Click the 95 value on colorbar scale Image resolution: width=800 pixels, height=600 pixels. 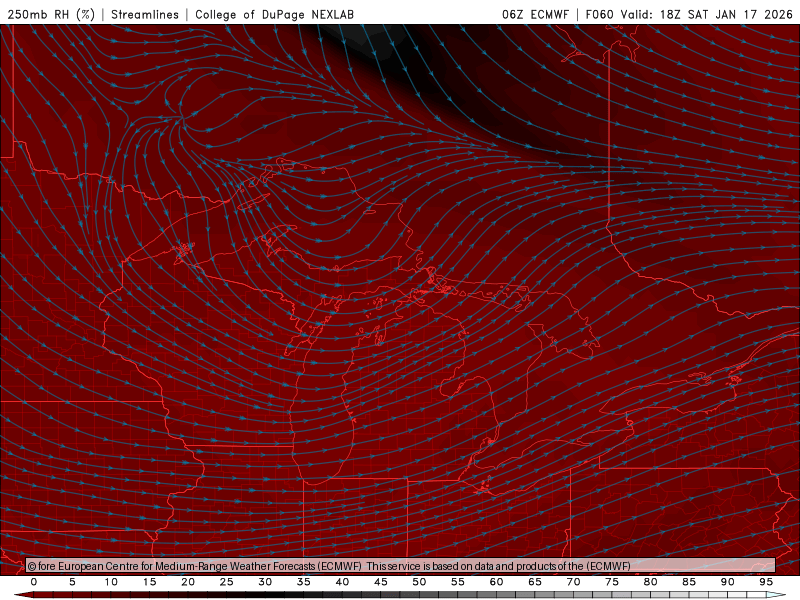[766, 582]
